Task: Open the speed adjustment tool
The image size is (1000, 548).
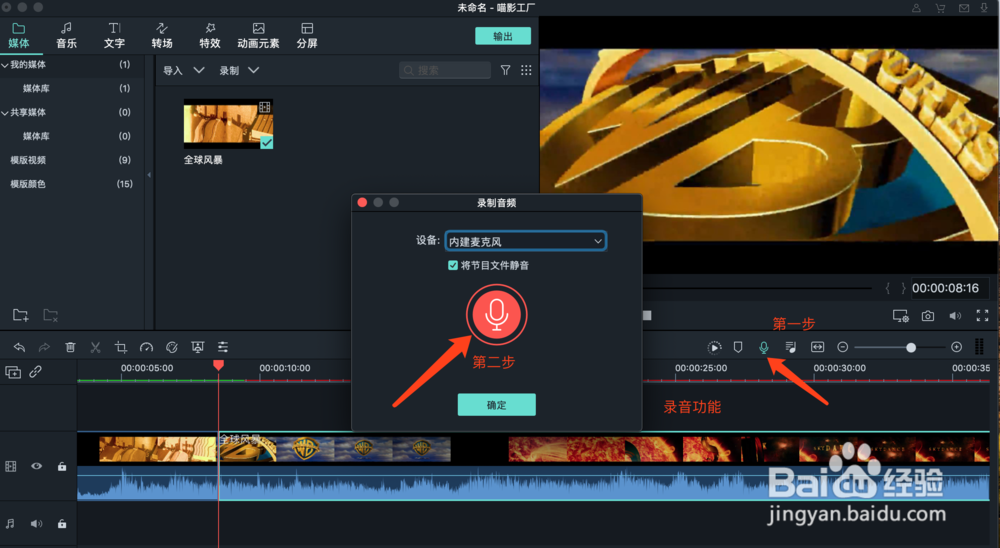Action: coord(146,347)
